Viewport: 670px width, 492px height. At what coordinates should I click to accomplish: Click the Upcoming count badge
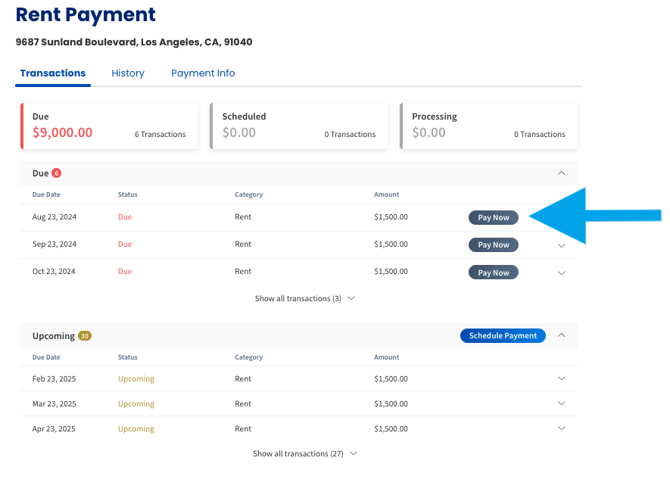pyautogui.click(x=85, y=336)
